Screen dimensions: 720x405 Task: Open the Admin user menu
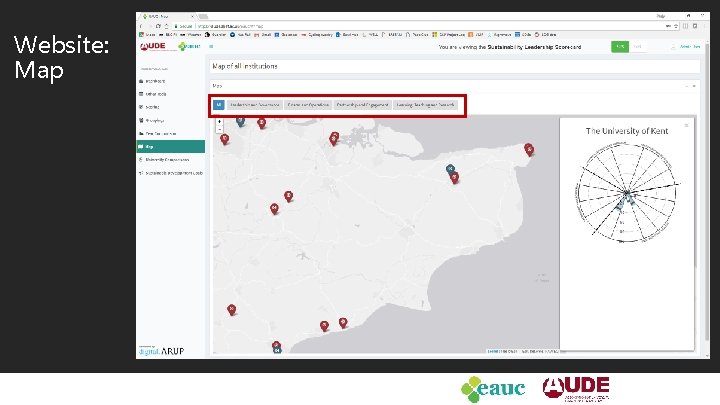(686, 46)
